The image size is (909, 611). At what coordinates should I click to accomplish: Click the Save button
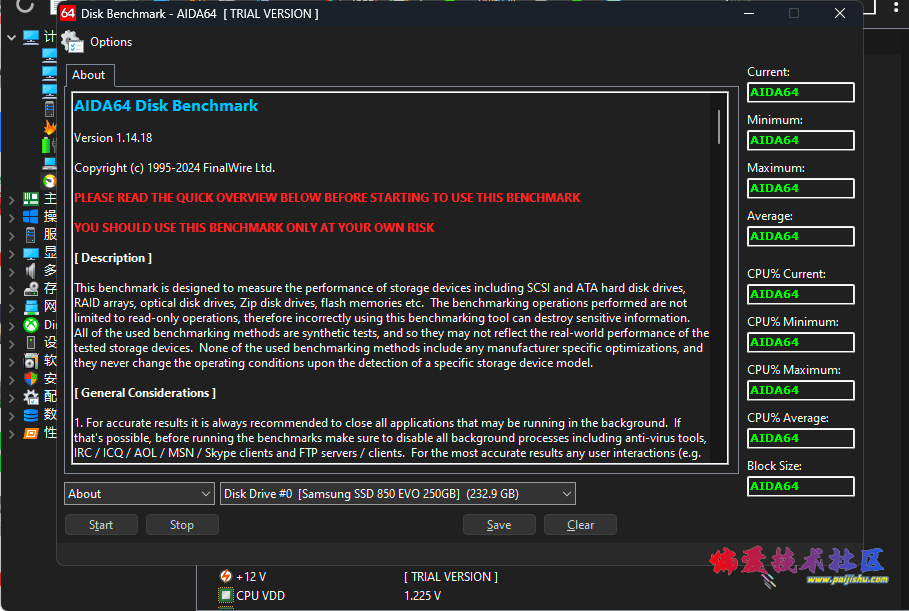(499, 525)
